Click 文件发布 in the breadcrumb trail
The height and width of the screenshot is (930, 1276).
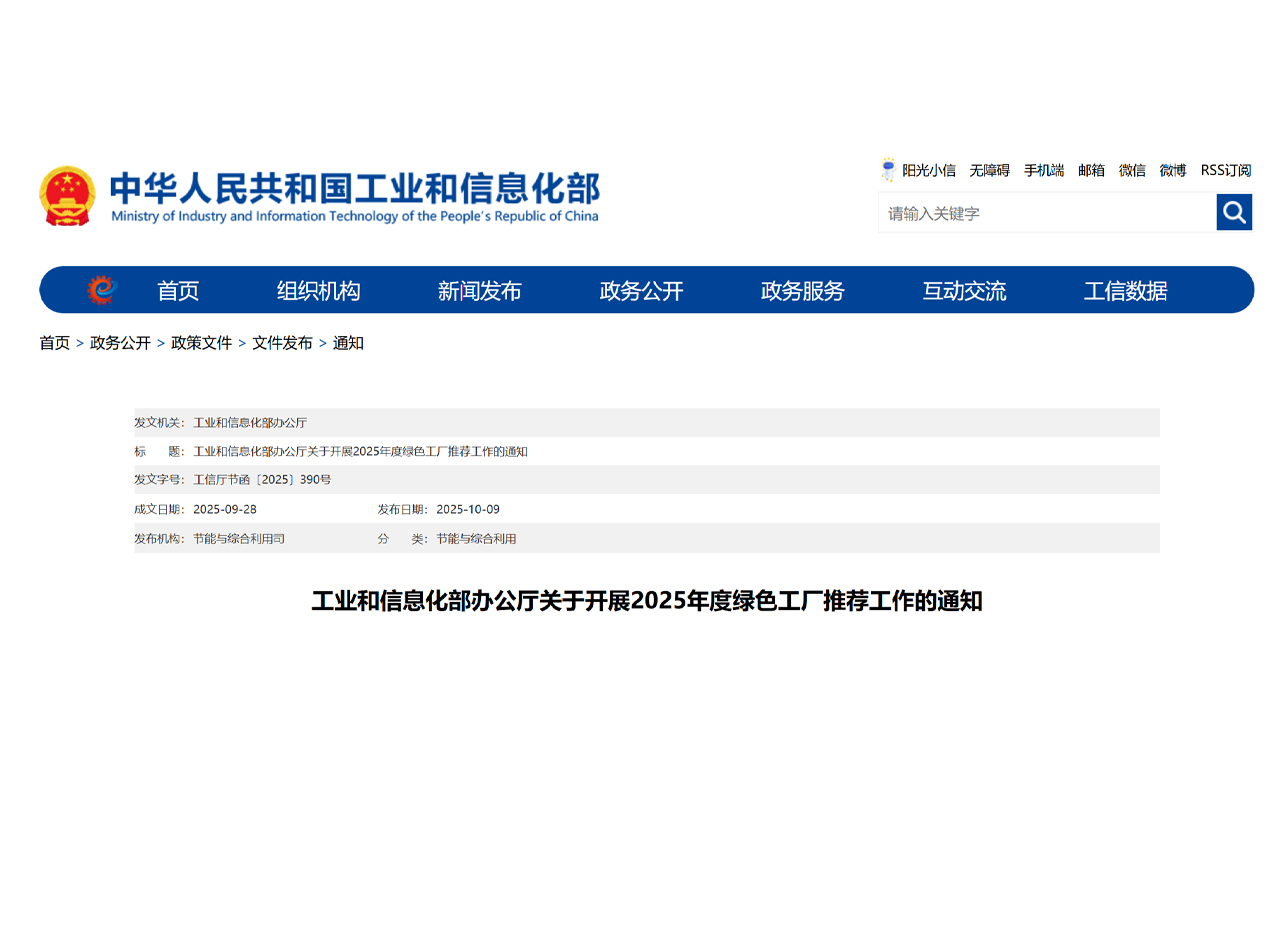tap(282, 343)
